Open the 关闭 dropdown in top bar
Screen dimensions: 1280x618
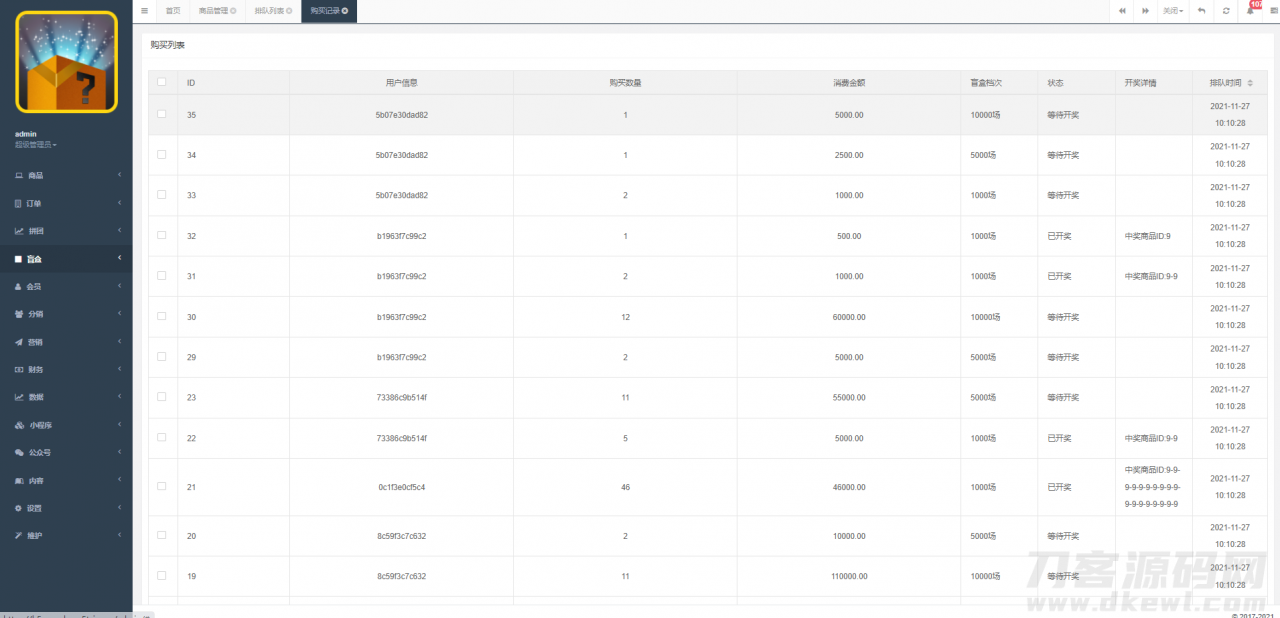click(x=1173, y=11)
